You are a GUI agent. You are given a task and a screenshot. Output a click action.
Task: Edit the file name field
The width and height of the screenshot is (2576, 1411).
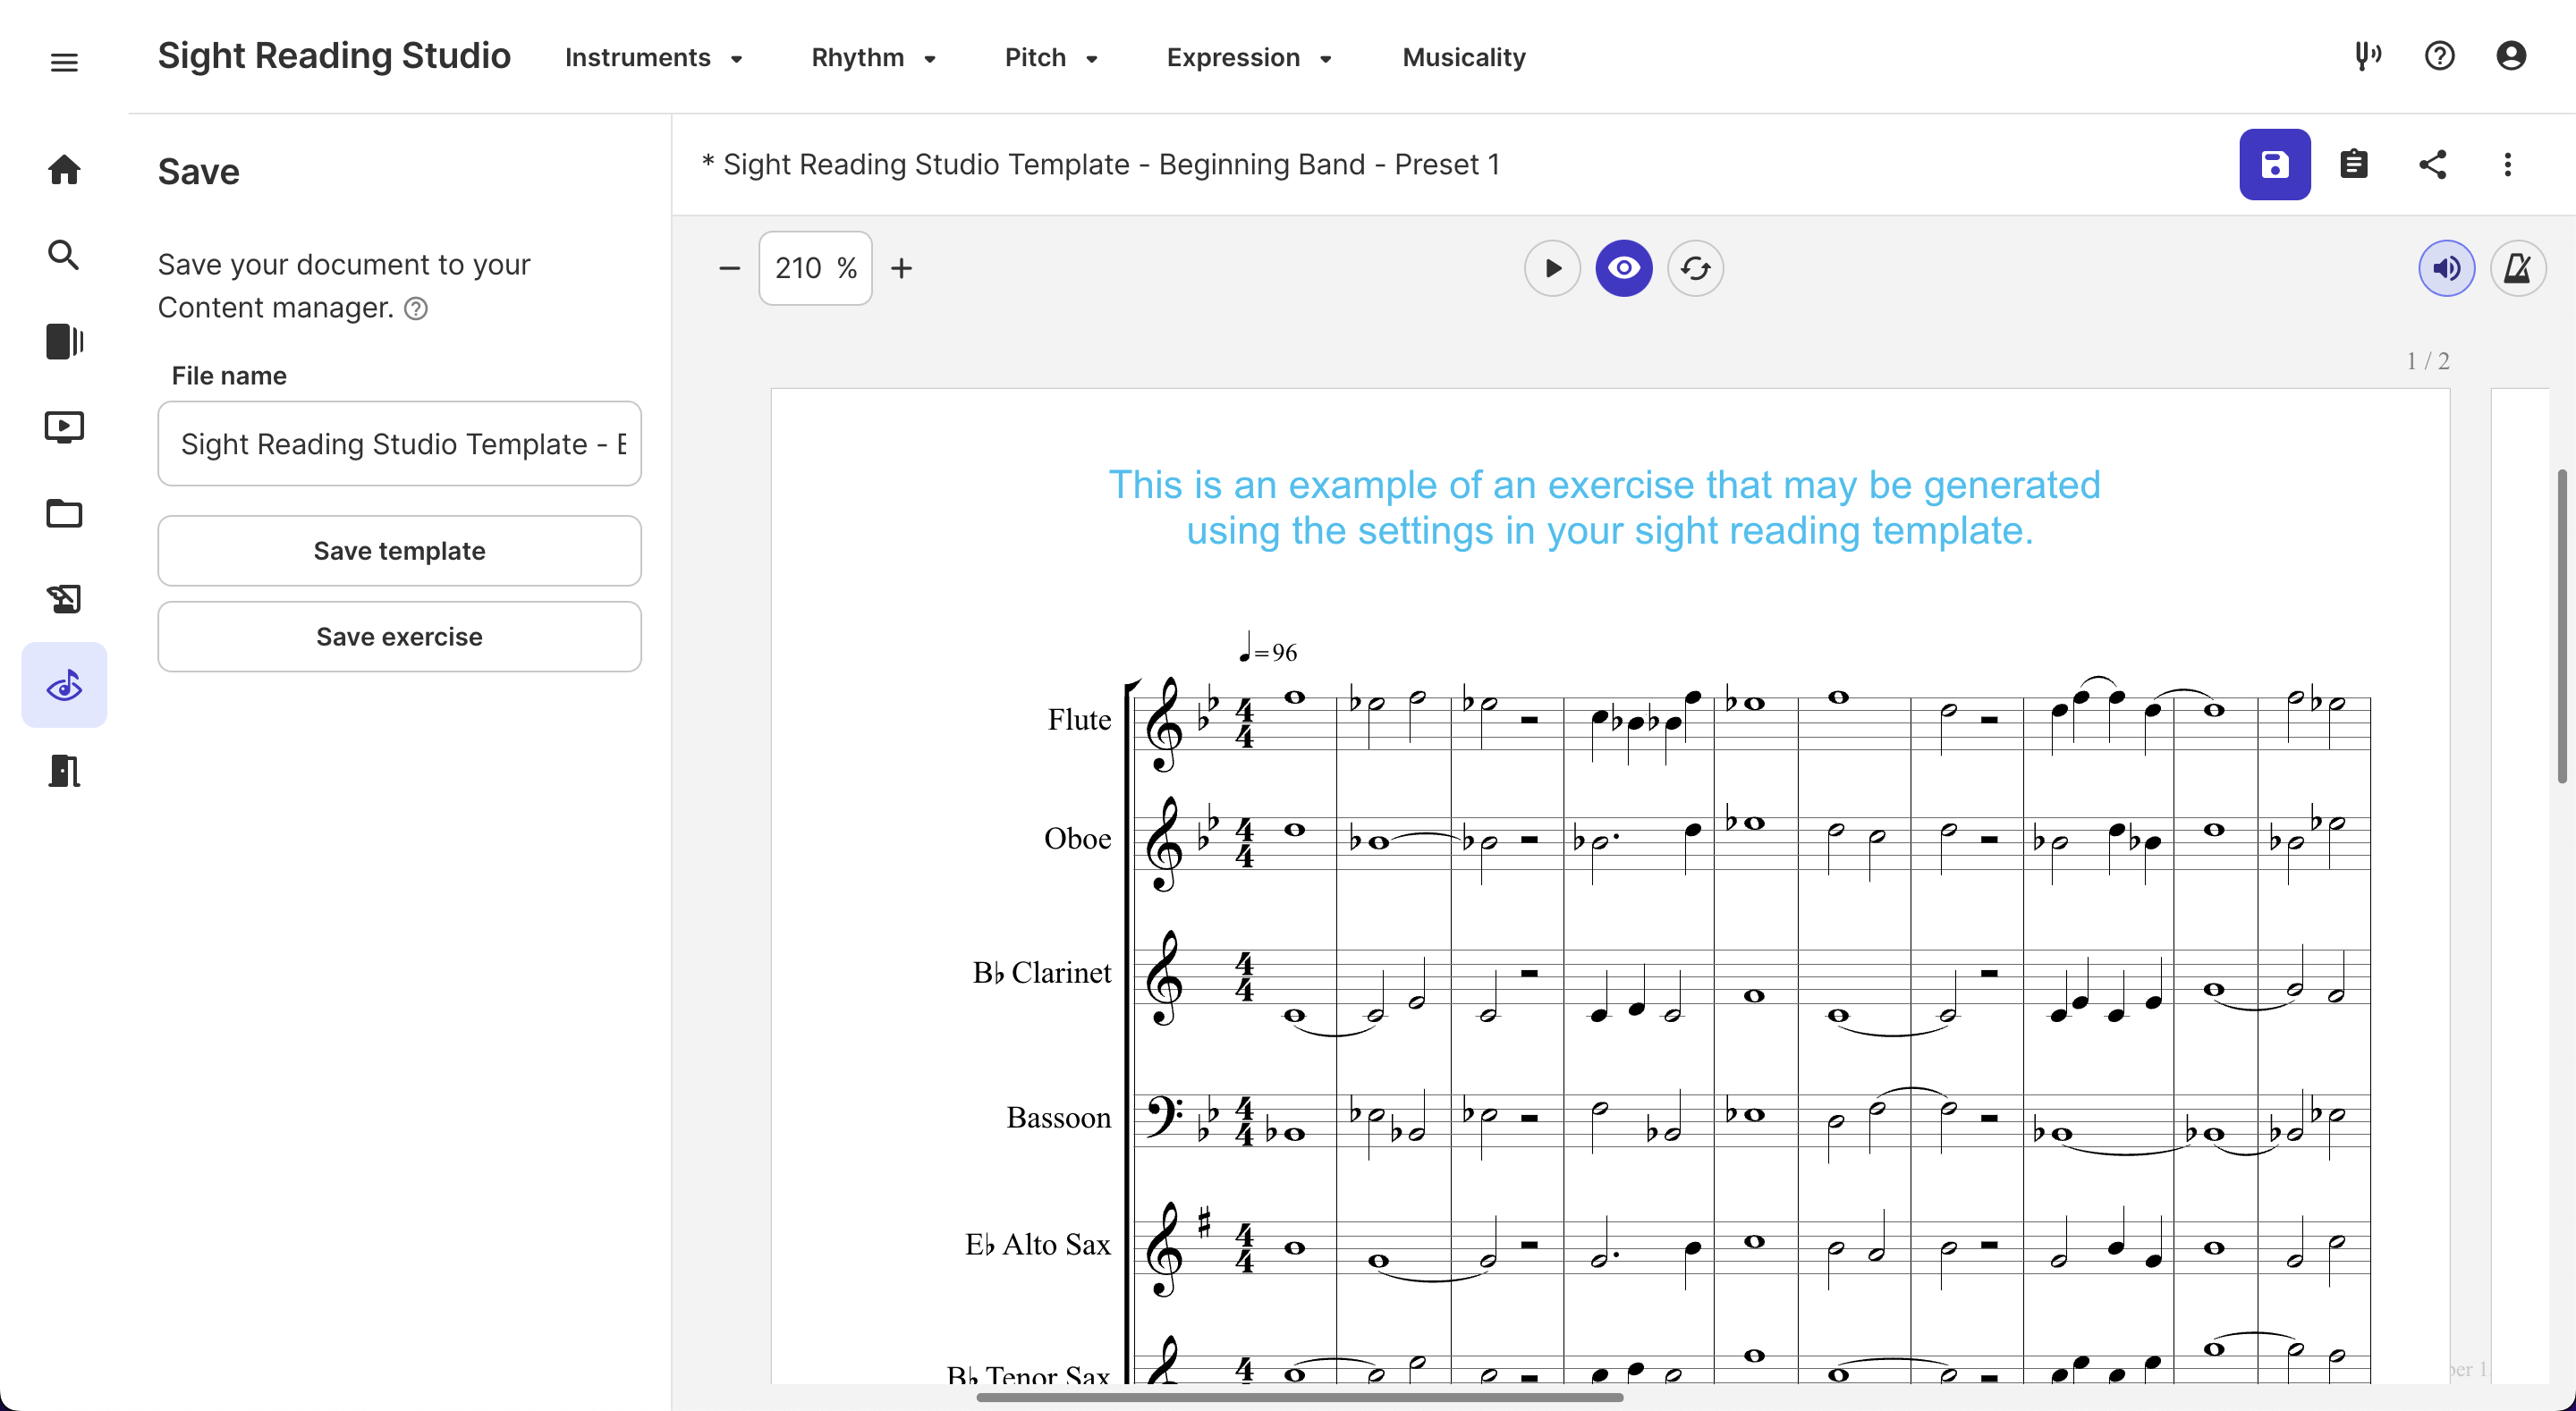pyautogui.click(x=399, y=444)
